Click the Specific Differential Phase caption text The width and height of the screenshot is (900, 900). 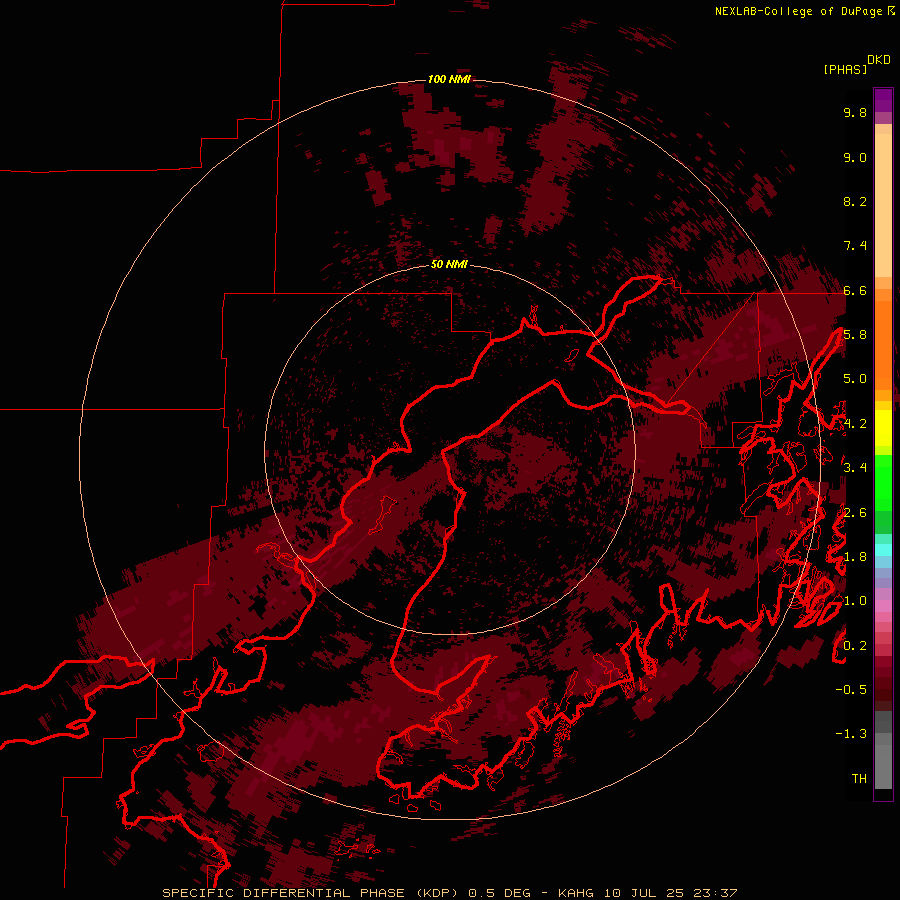point(449,893)
